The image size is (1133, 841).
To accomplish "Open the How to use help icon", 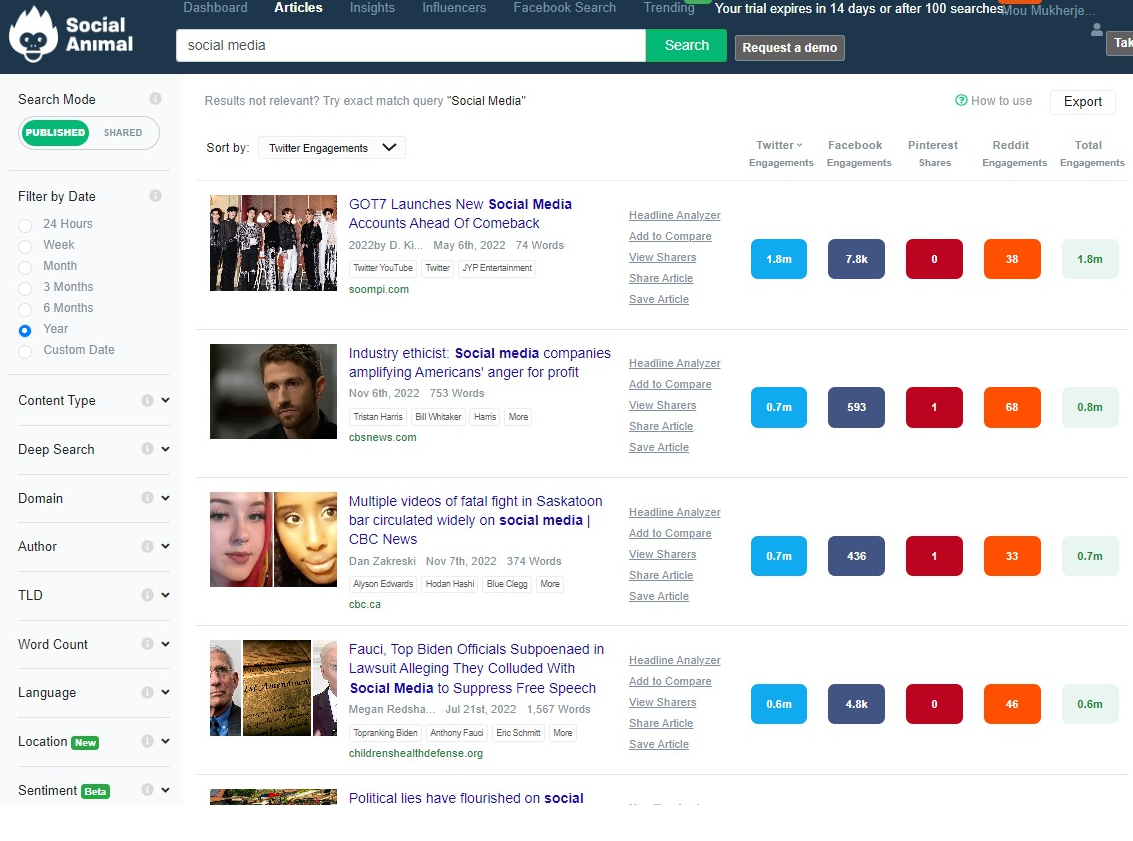I will click(x=961, y=101).
